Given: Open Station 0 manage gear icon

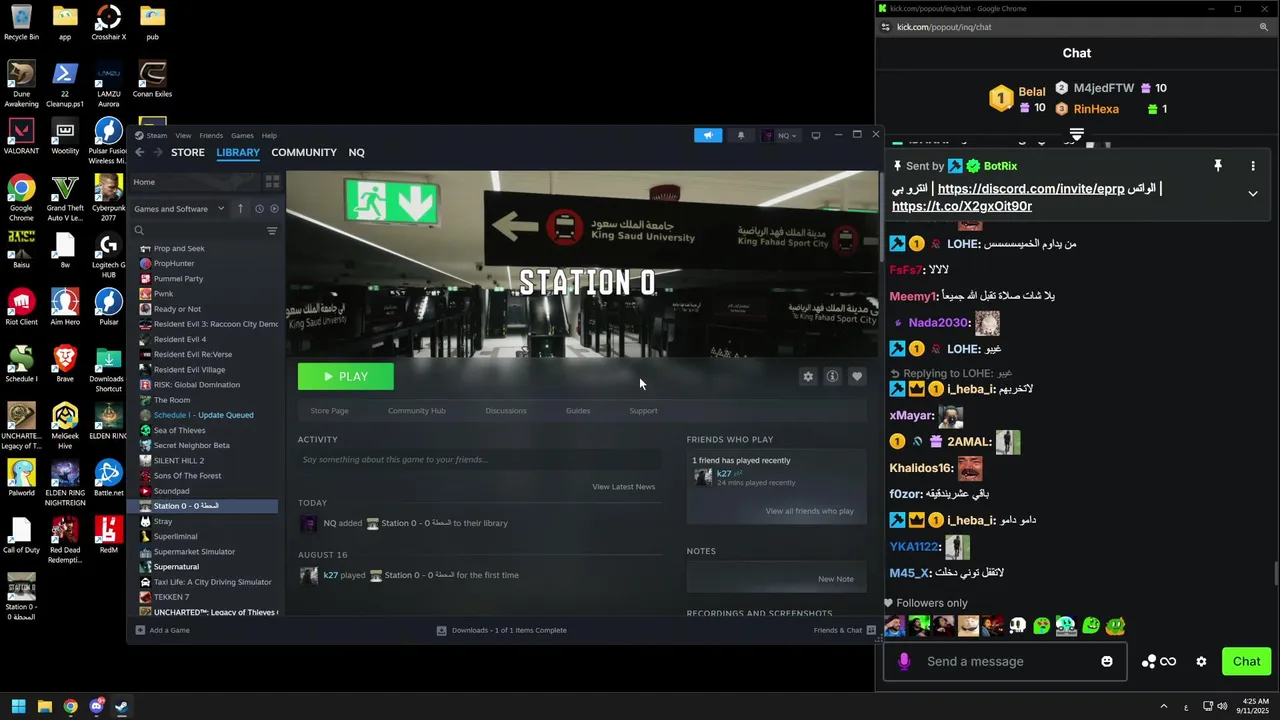Looking at the screenshot, I should [x=808, y=376].
